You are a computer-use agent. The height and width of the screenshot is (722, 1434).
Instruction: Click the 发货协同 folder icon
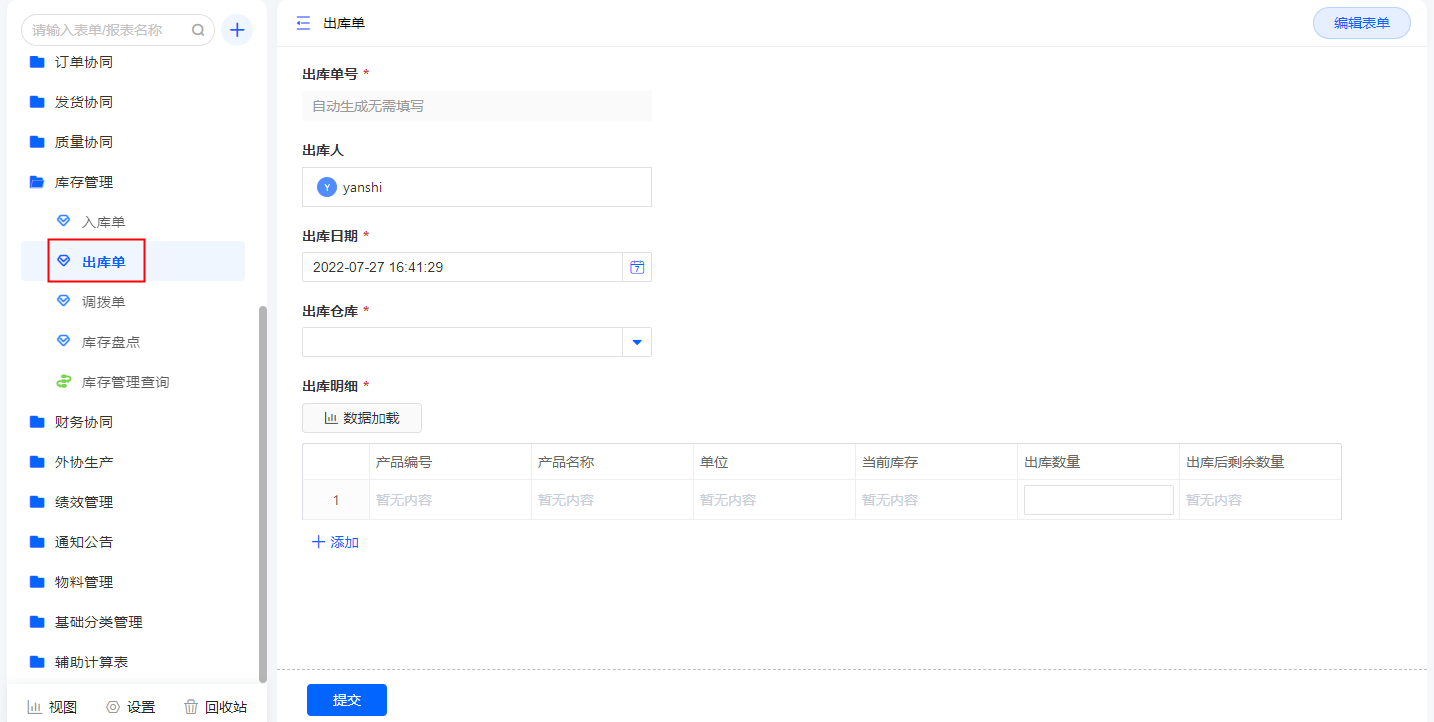tap(37, 102)
